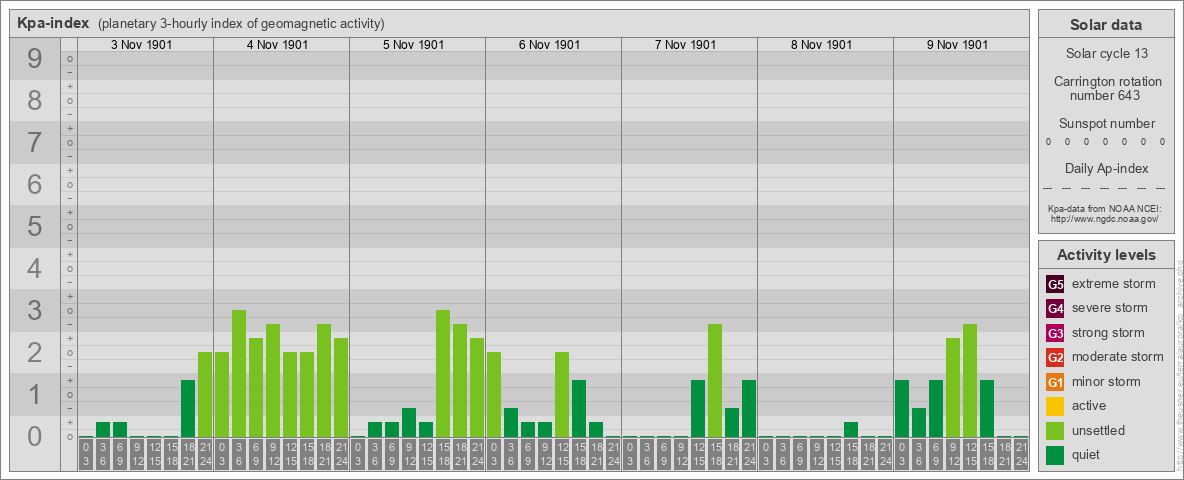
Task: Select the light green unsettled swatch
Action: click(1055, 431)
